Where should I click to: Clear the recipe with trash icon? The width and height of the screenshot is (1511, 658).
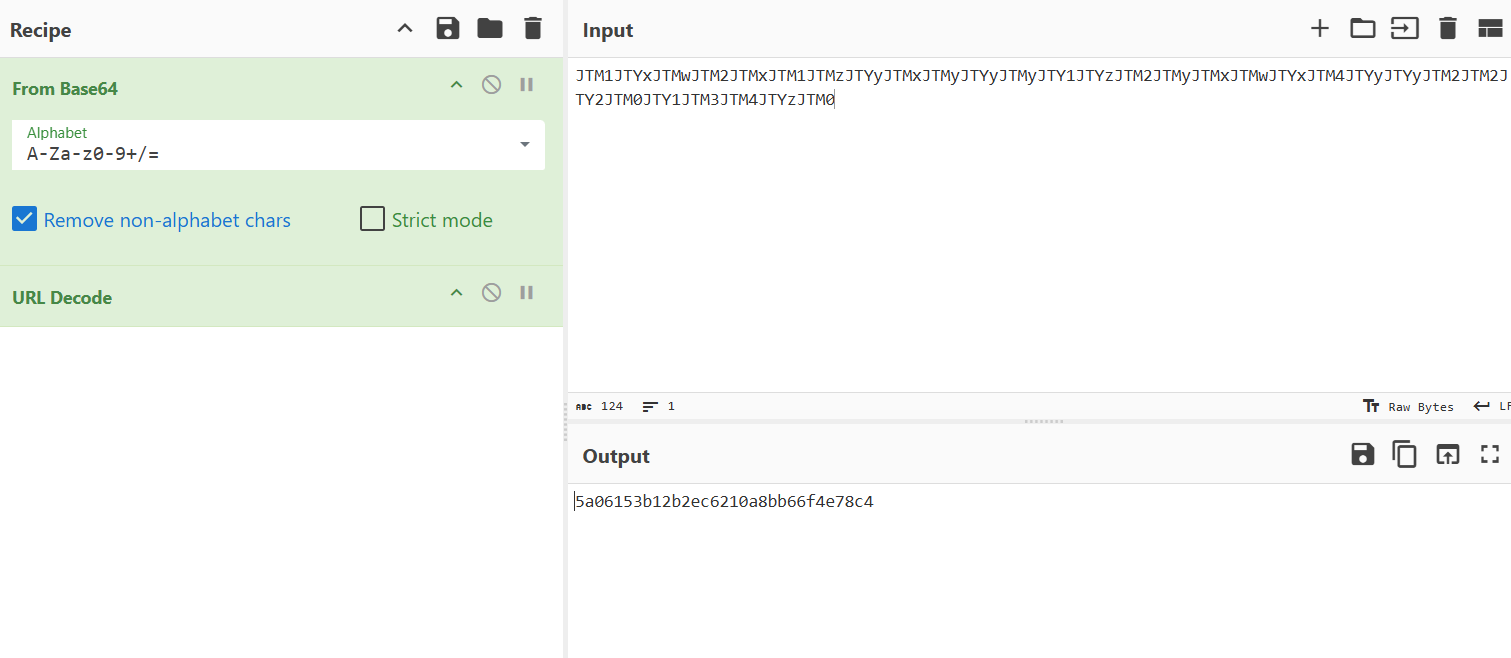coord(533,29)
